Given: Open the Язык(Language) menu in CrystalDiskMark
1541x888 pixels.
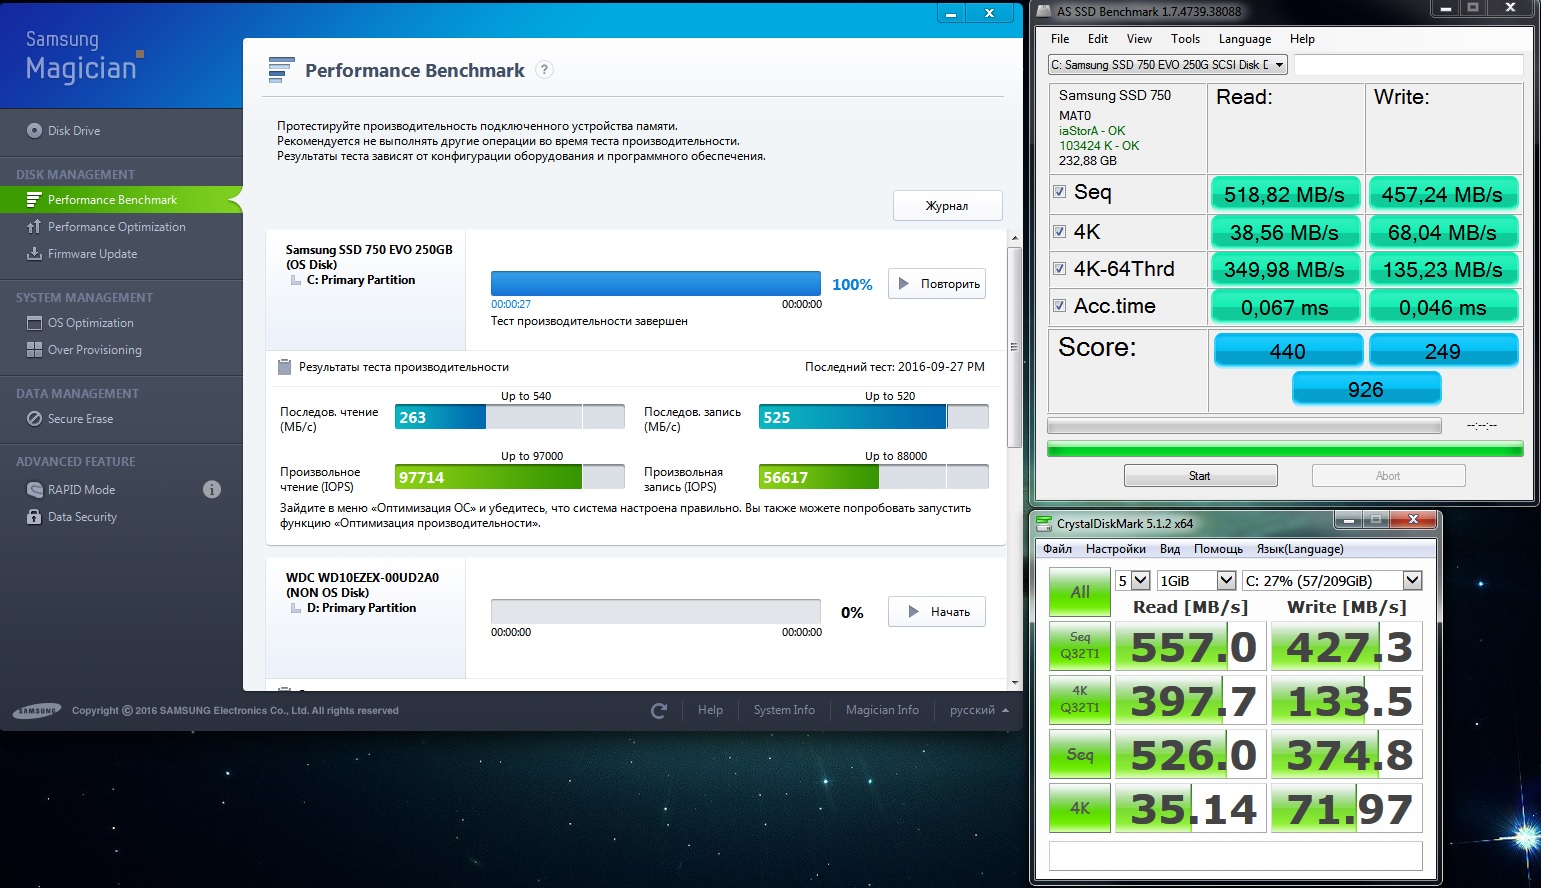Looking at the screenshot, I should [x=1300, y=549].
